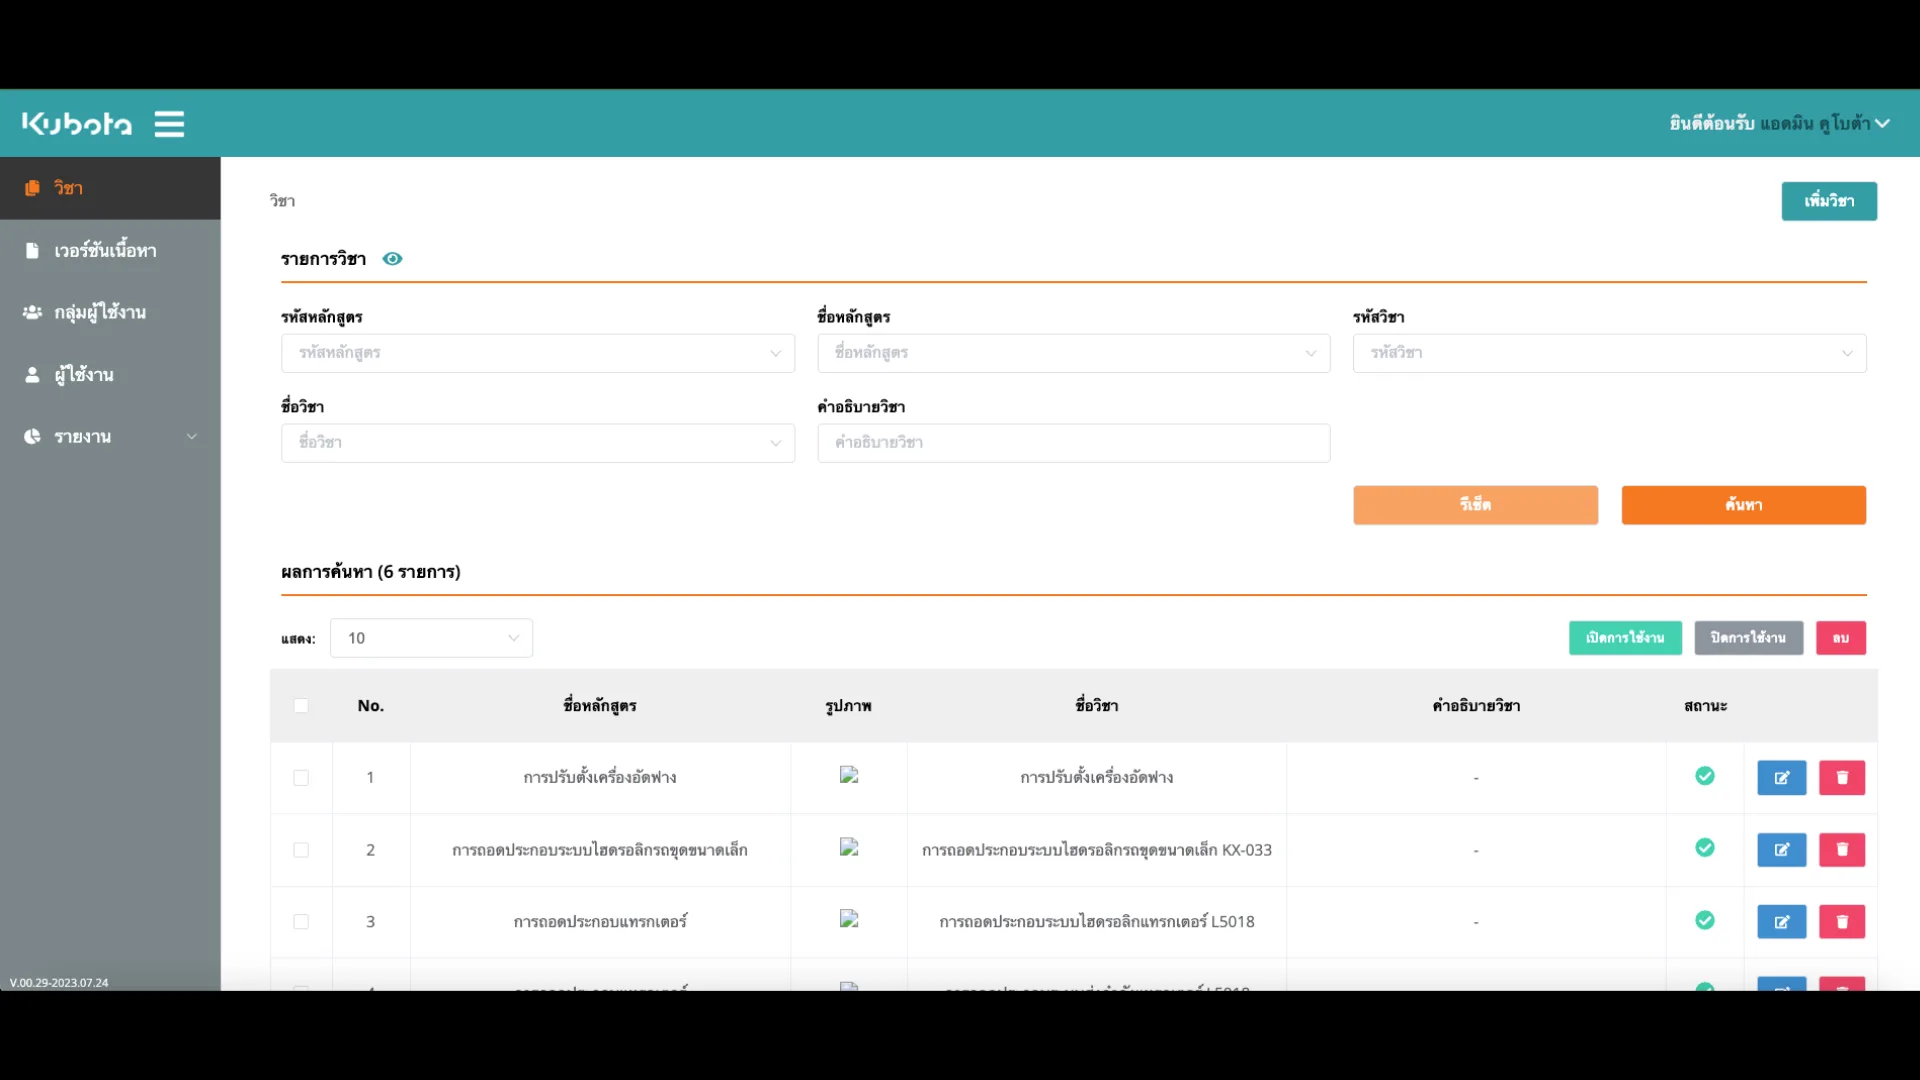Check the select-all checkbox in the table header
Image resolution: width=1920 pixels, height=1080 pixels.
point(301,706)
